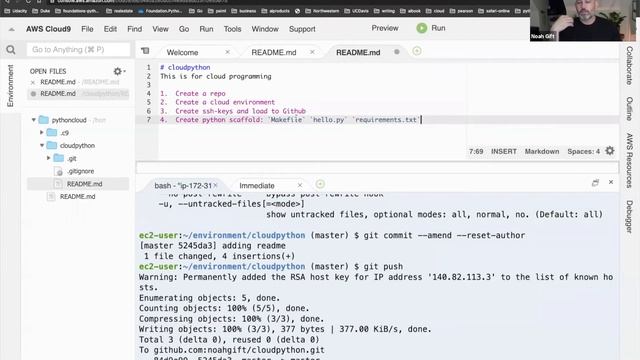
Task: Click the 7:69 cursor position indicator
Action: (476, 151)
